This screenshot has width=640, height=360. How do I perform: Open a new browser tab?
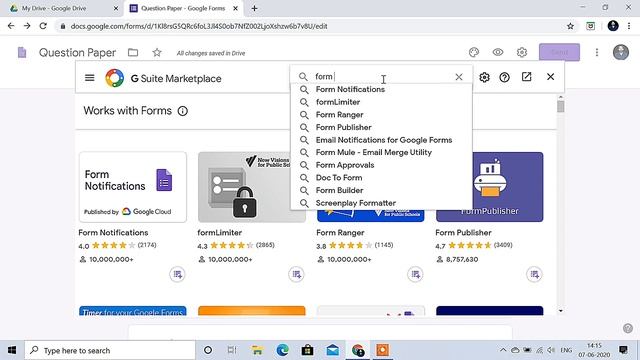[x=254, y=8]
